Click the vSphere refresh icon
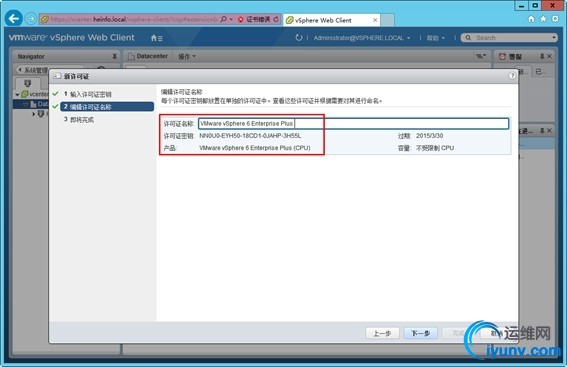This screenshot has width=567, height=367. (x=298, y=38)
